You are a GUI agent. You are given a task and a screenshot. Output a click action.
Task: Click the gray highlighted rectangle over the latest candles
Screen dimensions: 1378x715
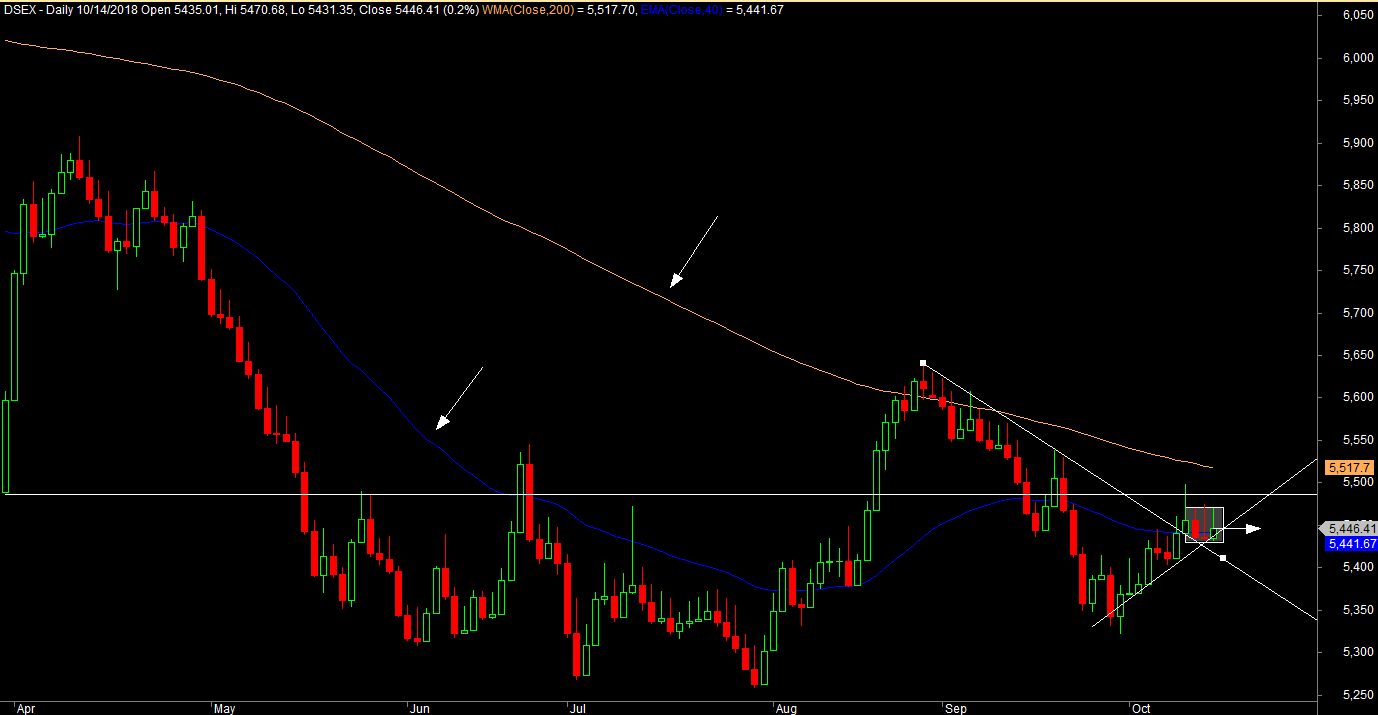[x=1204, y=525]
